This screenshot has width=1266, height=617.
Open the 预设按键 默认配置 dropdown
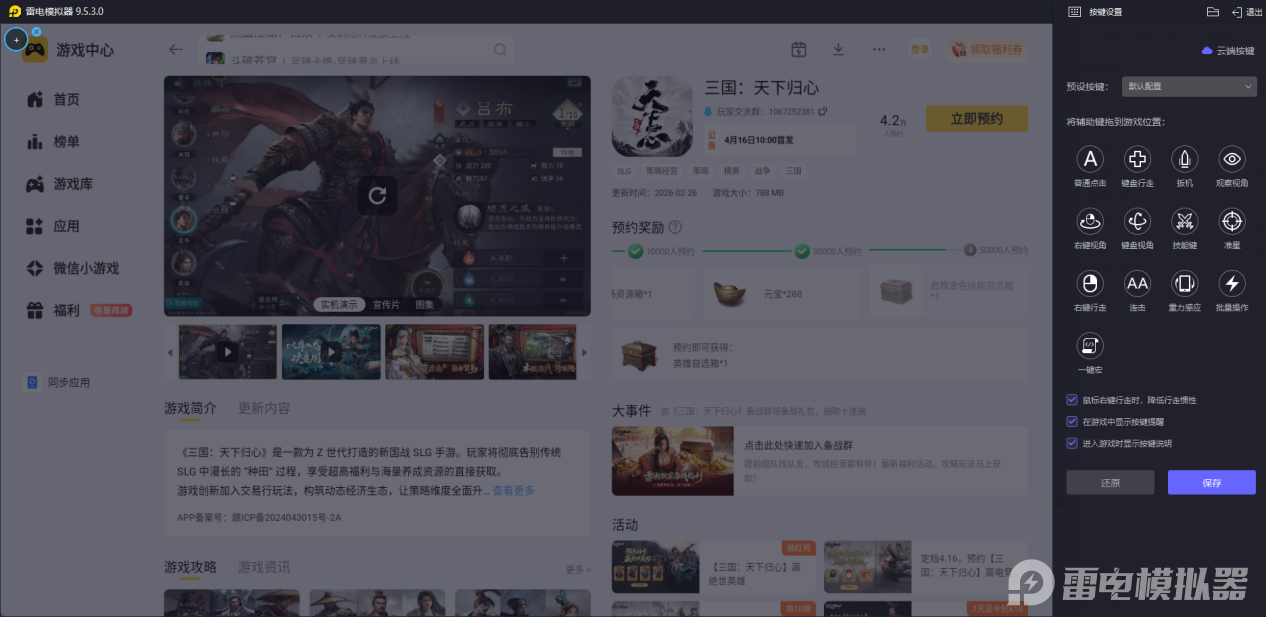click(1188, 87)
